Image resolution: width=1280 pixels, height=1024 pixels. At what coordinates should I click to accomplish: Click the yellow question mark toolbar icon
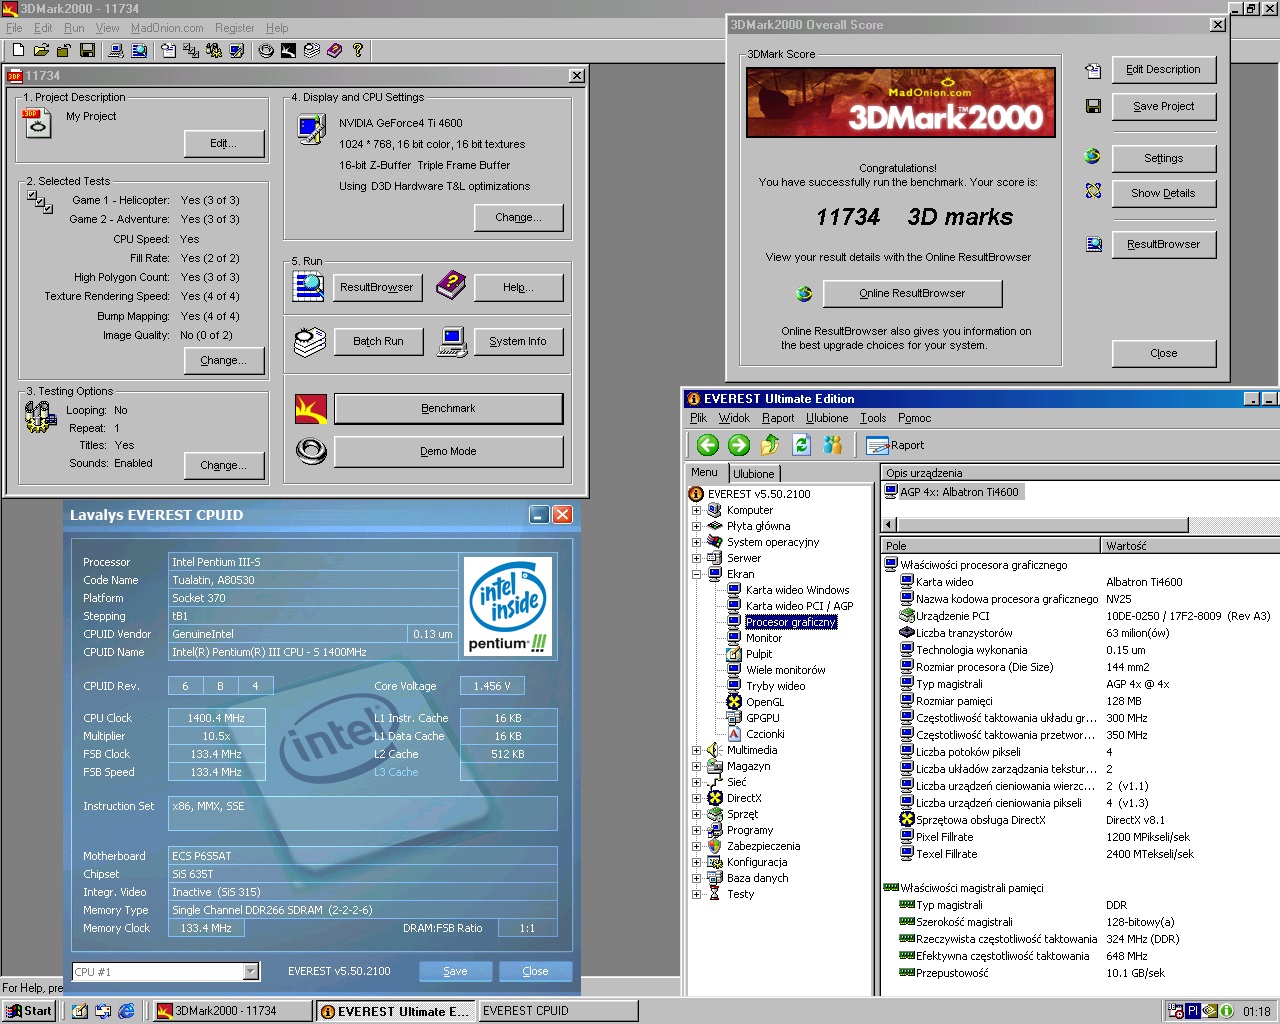(358, 50)
